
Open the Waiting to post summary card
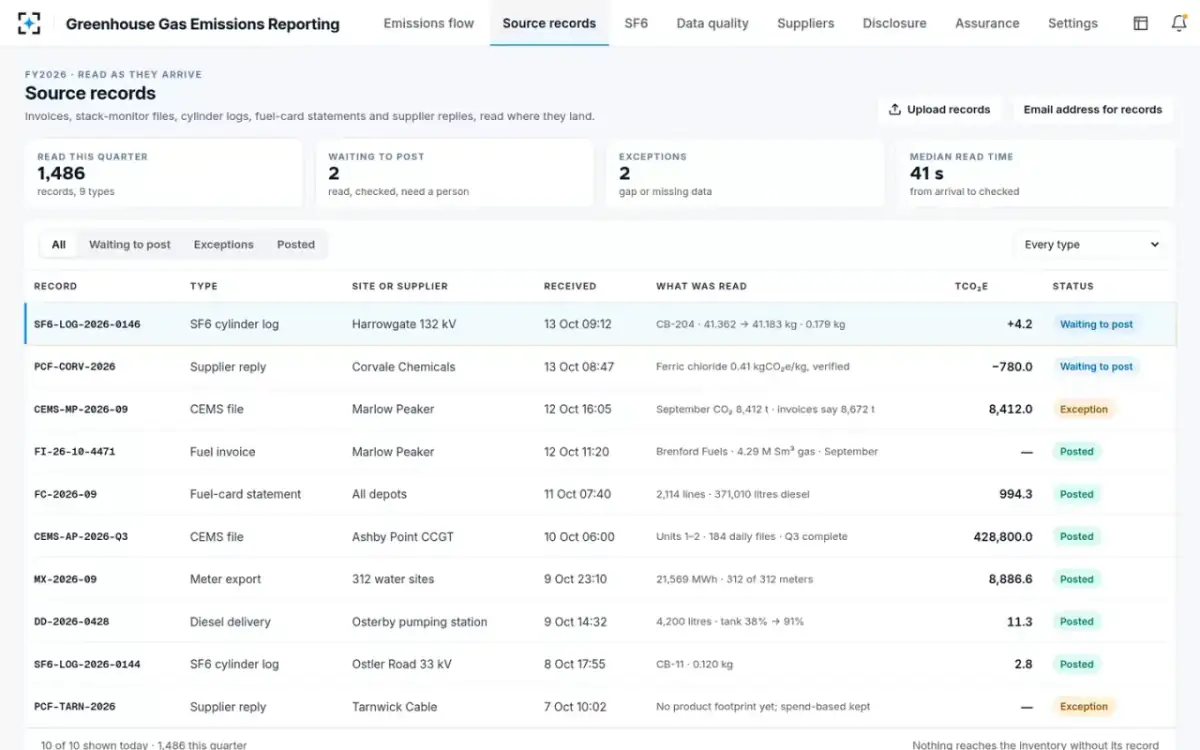pos(455,174)
